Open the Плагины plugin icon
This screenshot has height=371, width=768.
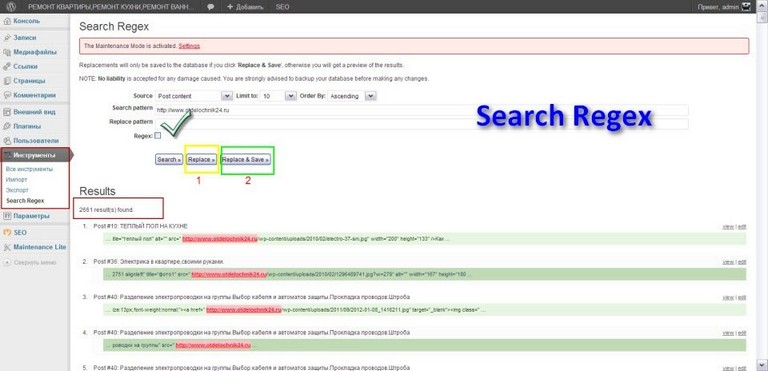click(x=7, y=126)
